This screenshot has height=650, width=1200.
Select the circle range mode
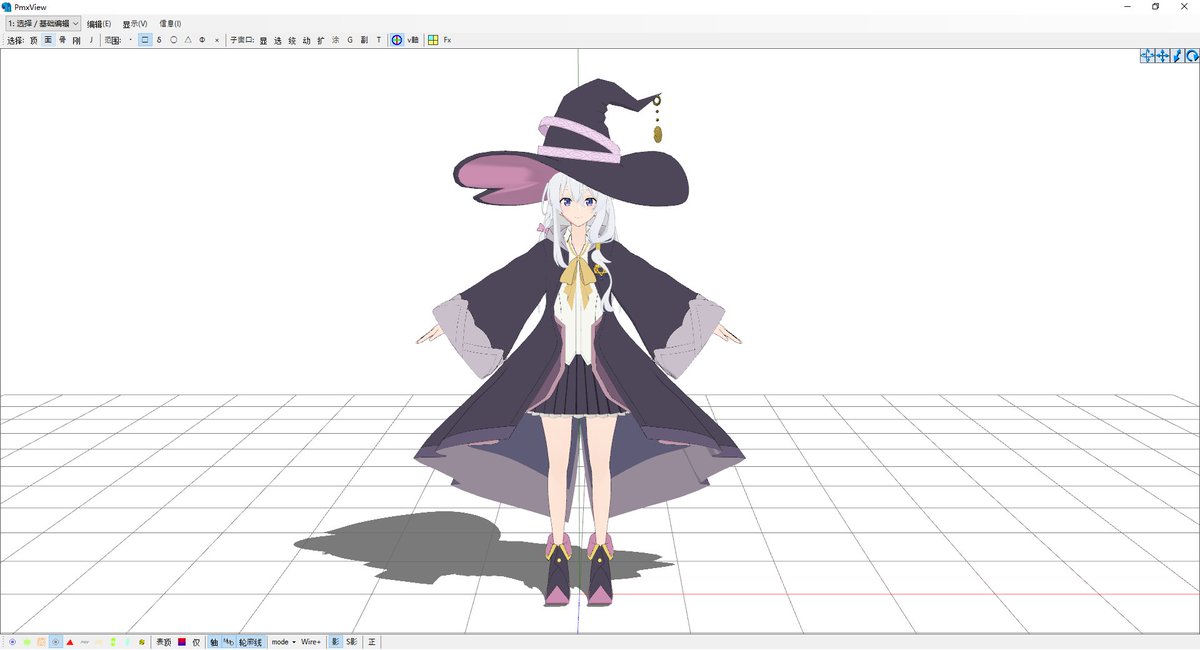tap(174, 40)
